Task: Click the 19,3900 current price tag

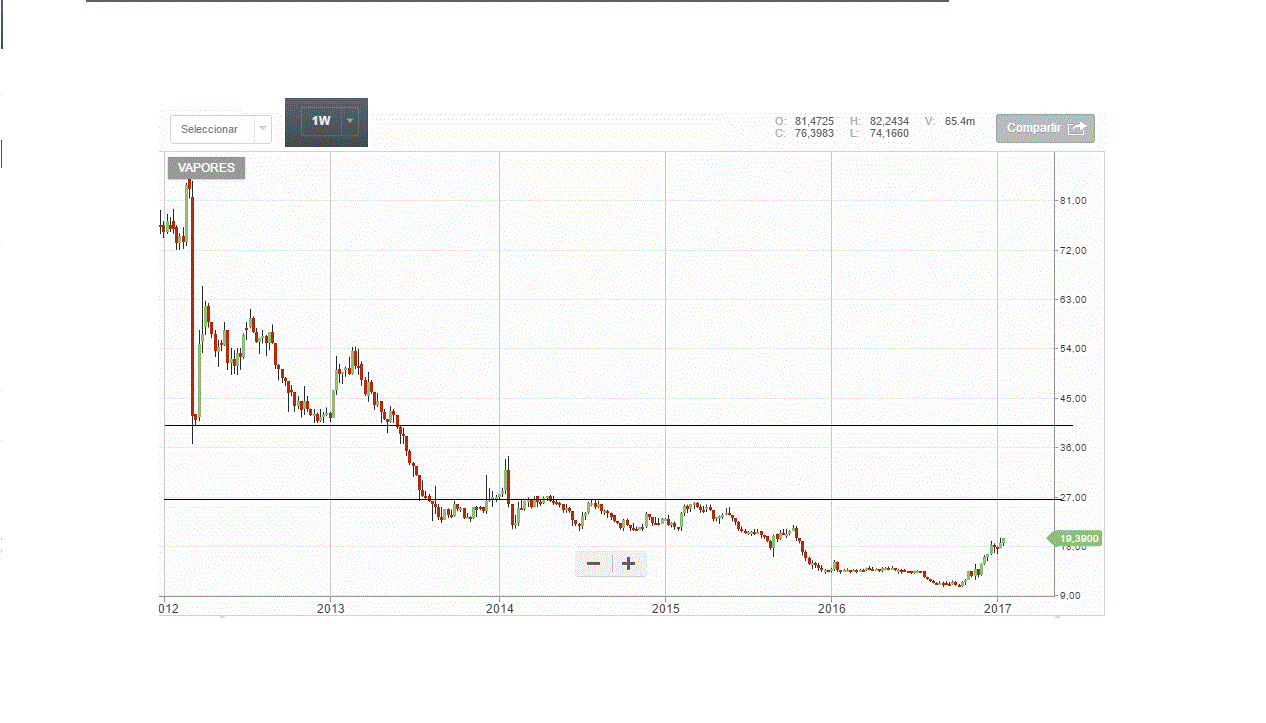Action: tap(1077, 538)
